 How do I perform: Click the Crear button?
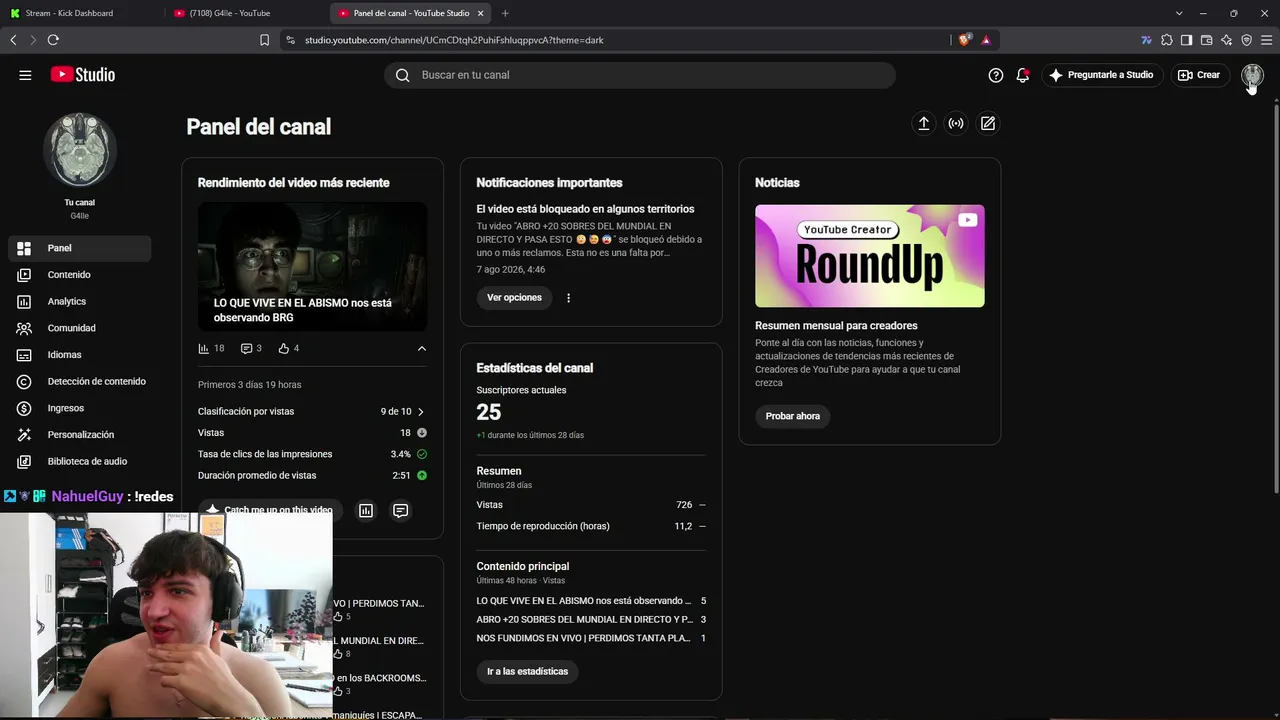1199,75
